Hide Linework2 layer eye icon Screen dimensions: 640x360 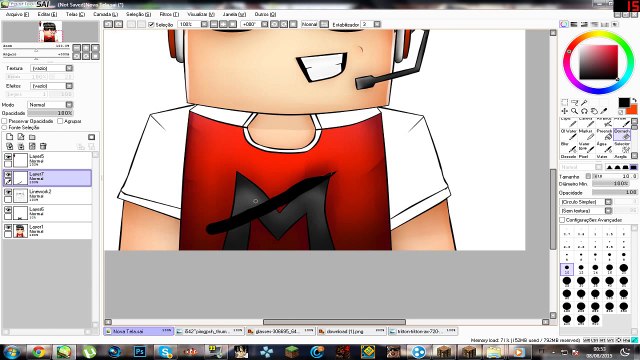(8, 192)
